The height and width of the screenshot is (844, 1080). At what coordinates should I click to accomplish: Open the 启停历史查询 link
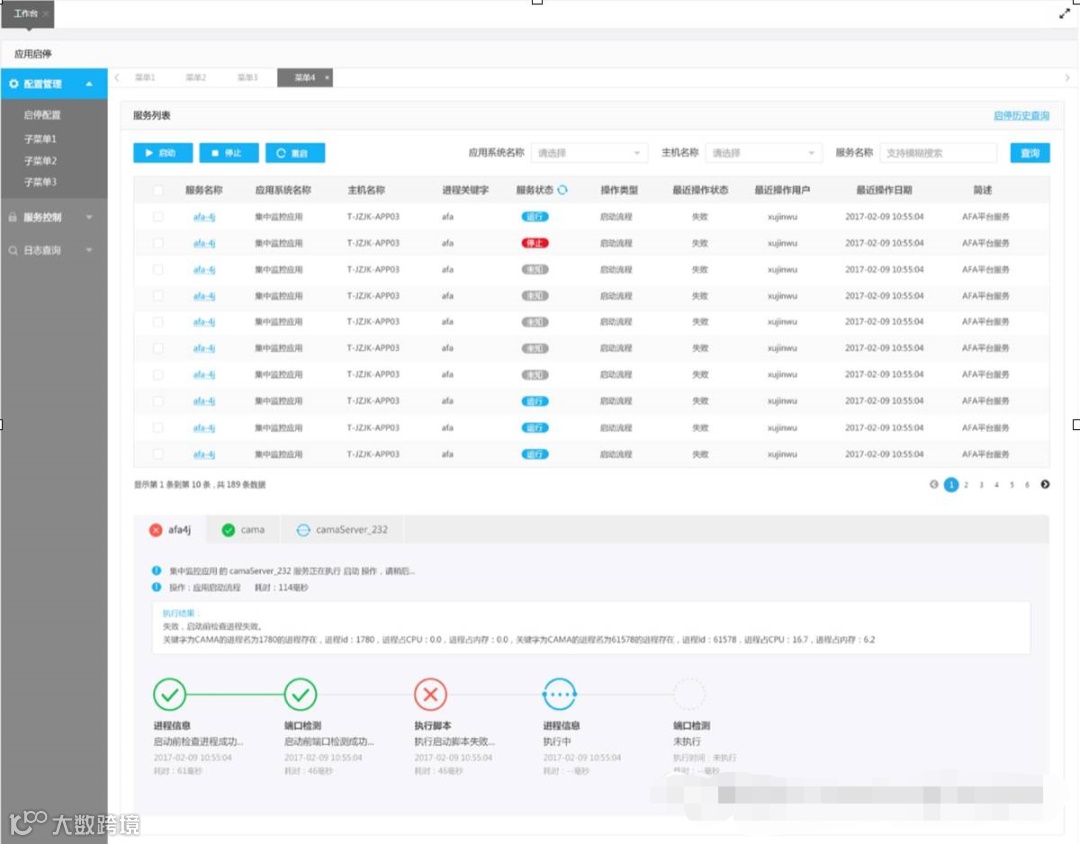[x=1021, y=116]
